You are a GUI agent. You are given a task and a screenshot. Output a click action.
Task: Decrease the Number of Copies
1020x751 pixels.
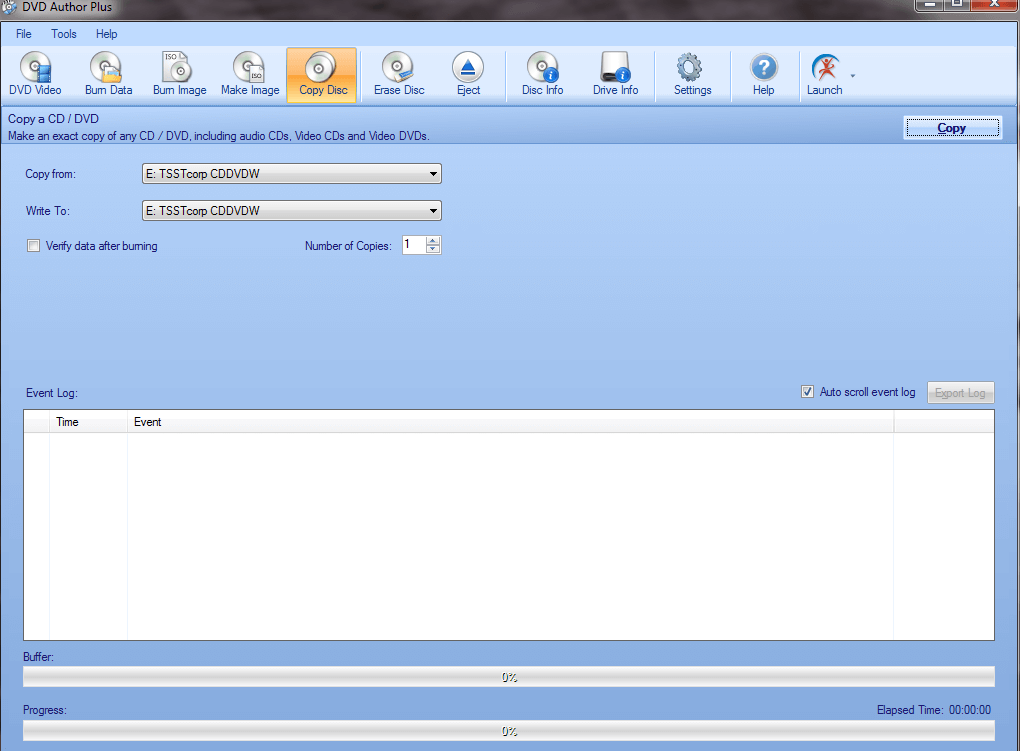[x=433, y=249]
